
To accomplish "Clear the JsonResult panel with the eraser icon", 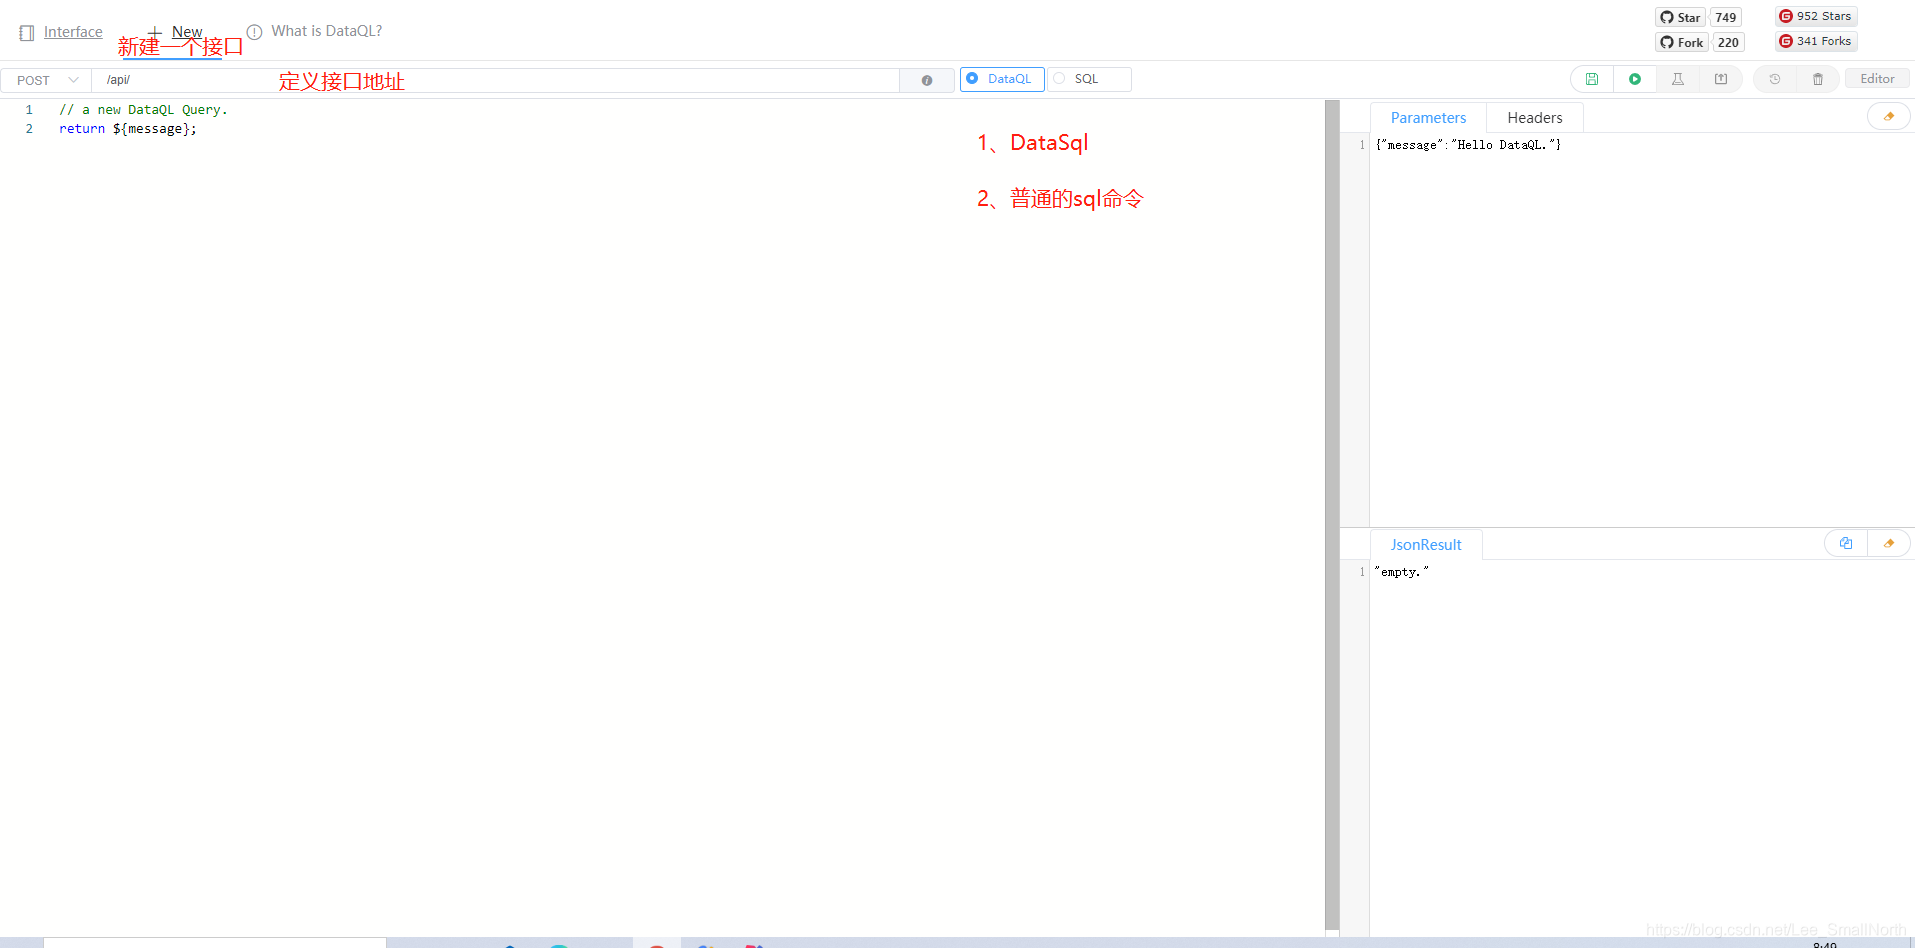I will (x=1890, y=543).
